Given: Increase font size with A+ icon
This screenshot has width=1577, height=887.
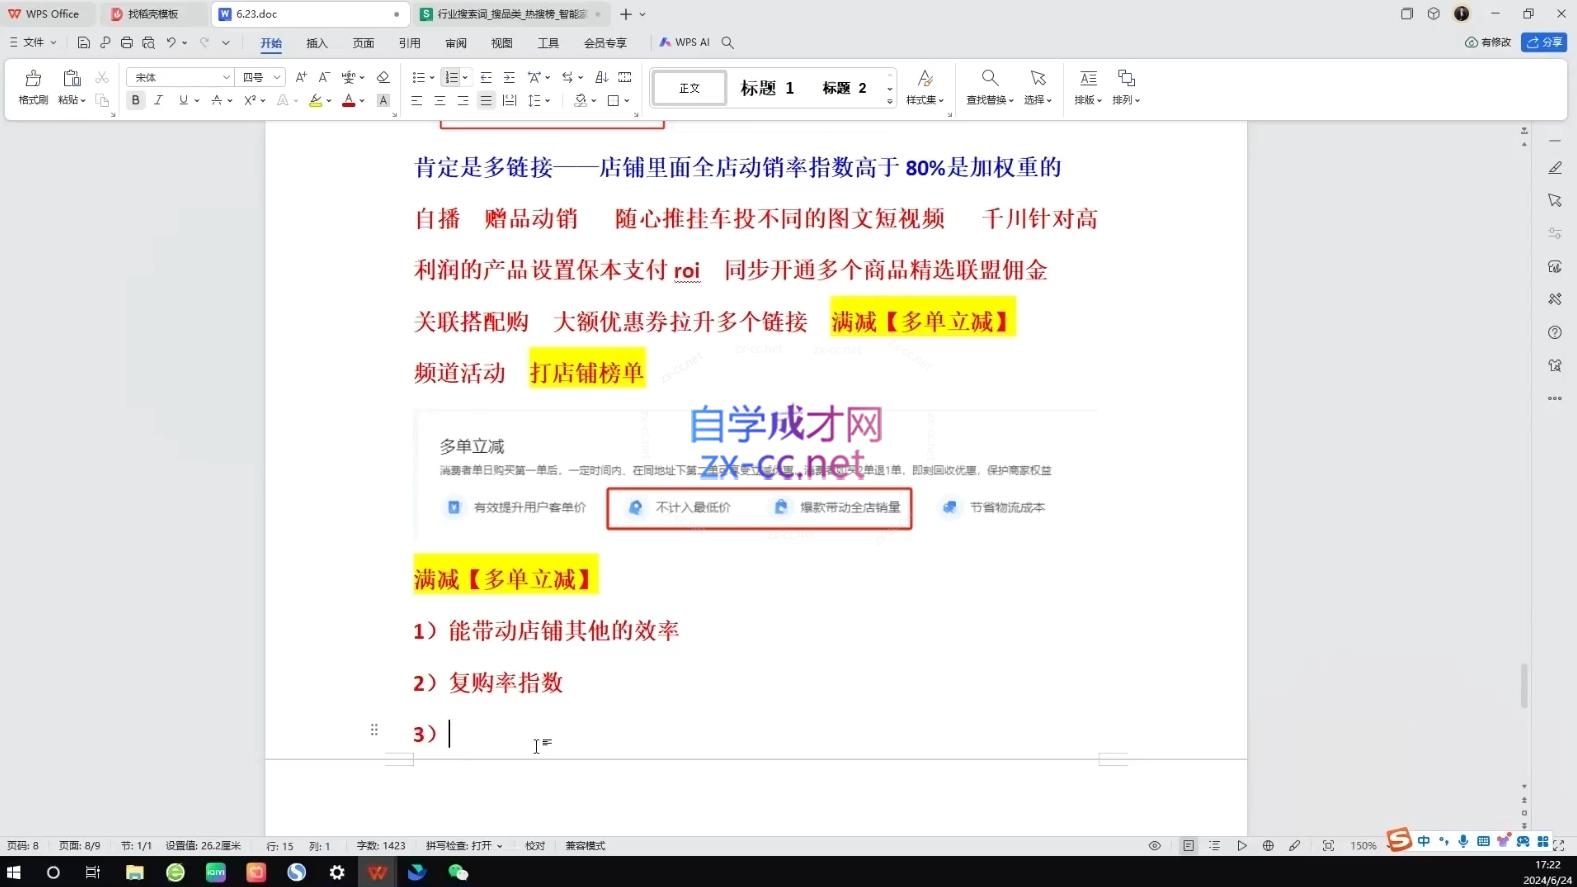Looking at the screenshot, I should click(x=300, y=77).
